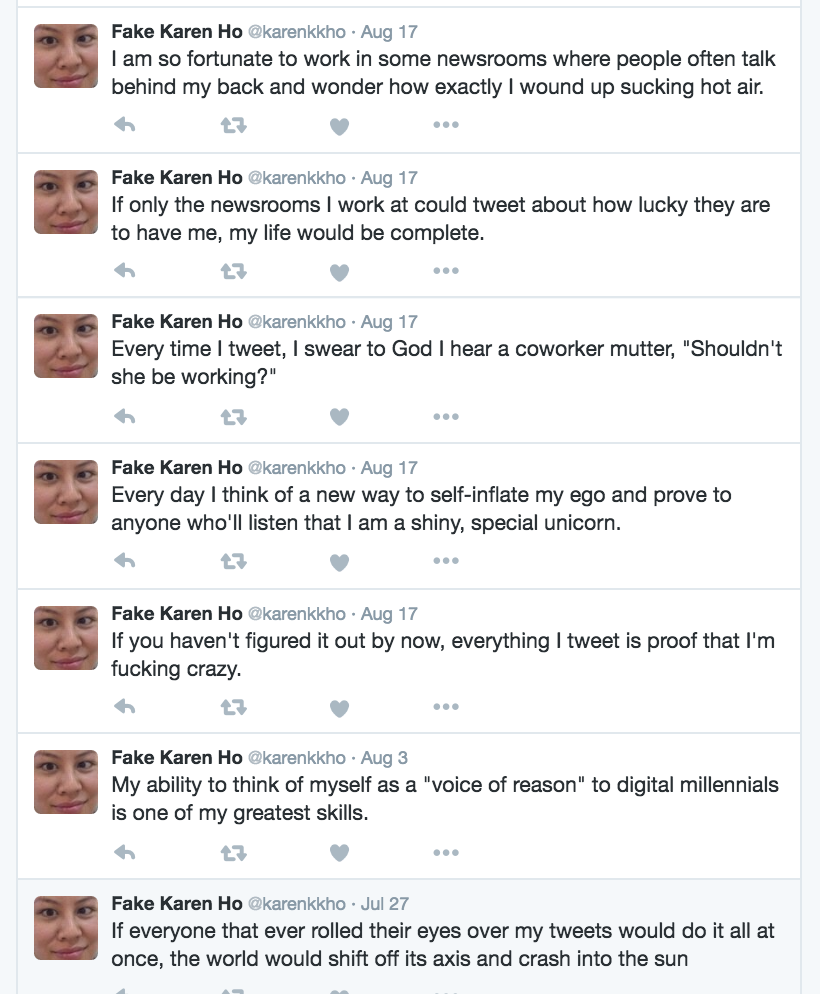Like the "shiny, special unicorn" tweet
The height and width of the screenshot is (994, 820).
[x=340, y=562]
